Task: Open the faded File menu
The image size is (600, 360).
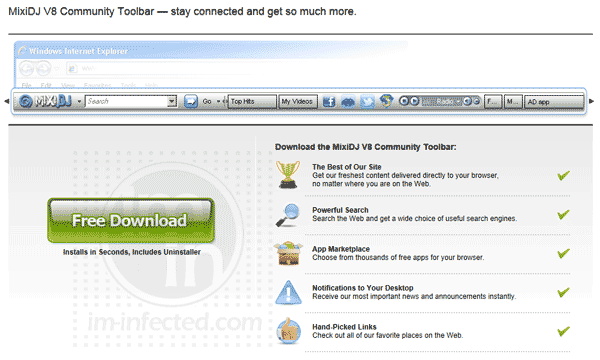Action: click(x=26, y=85)
